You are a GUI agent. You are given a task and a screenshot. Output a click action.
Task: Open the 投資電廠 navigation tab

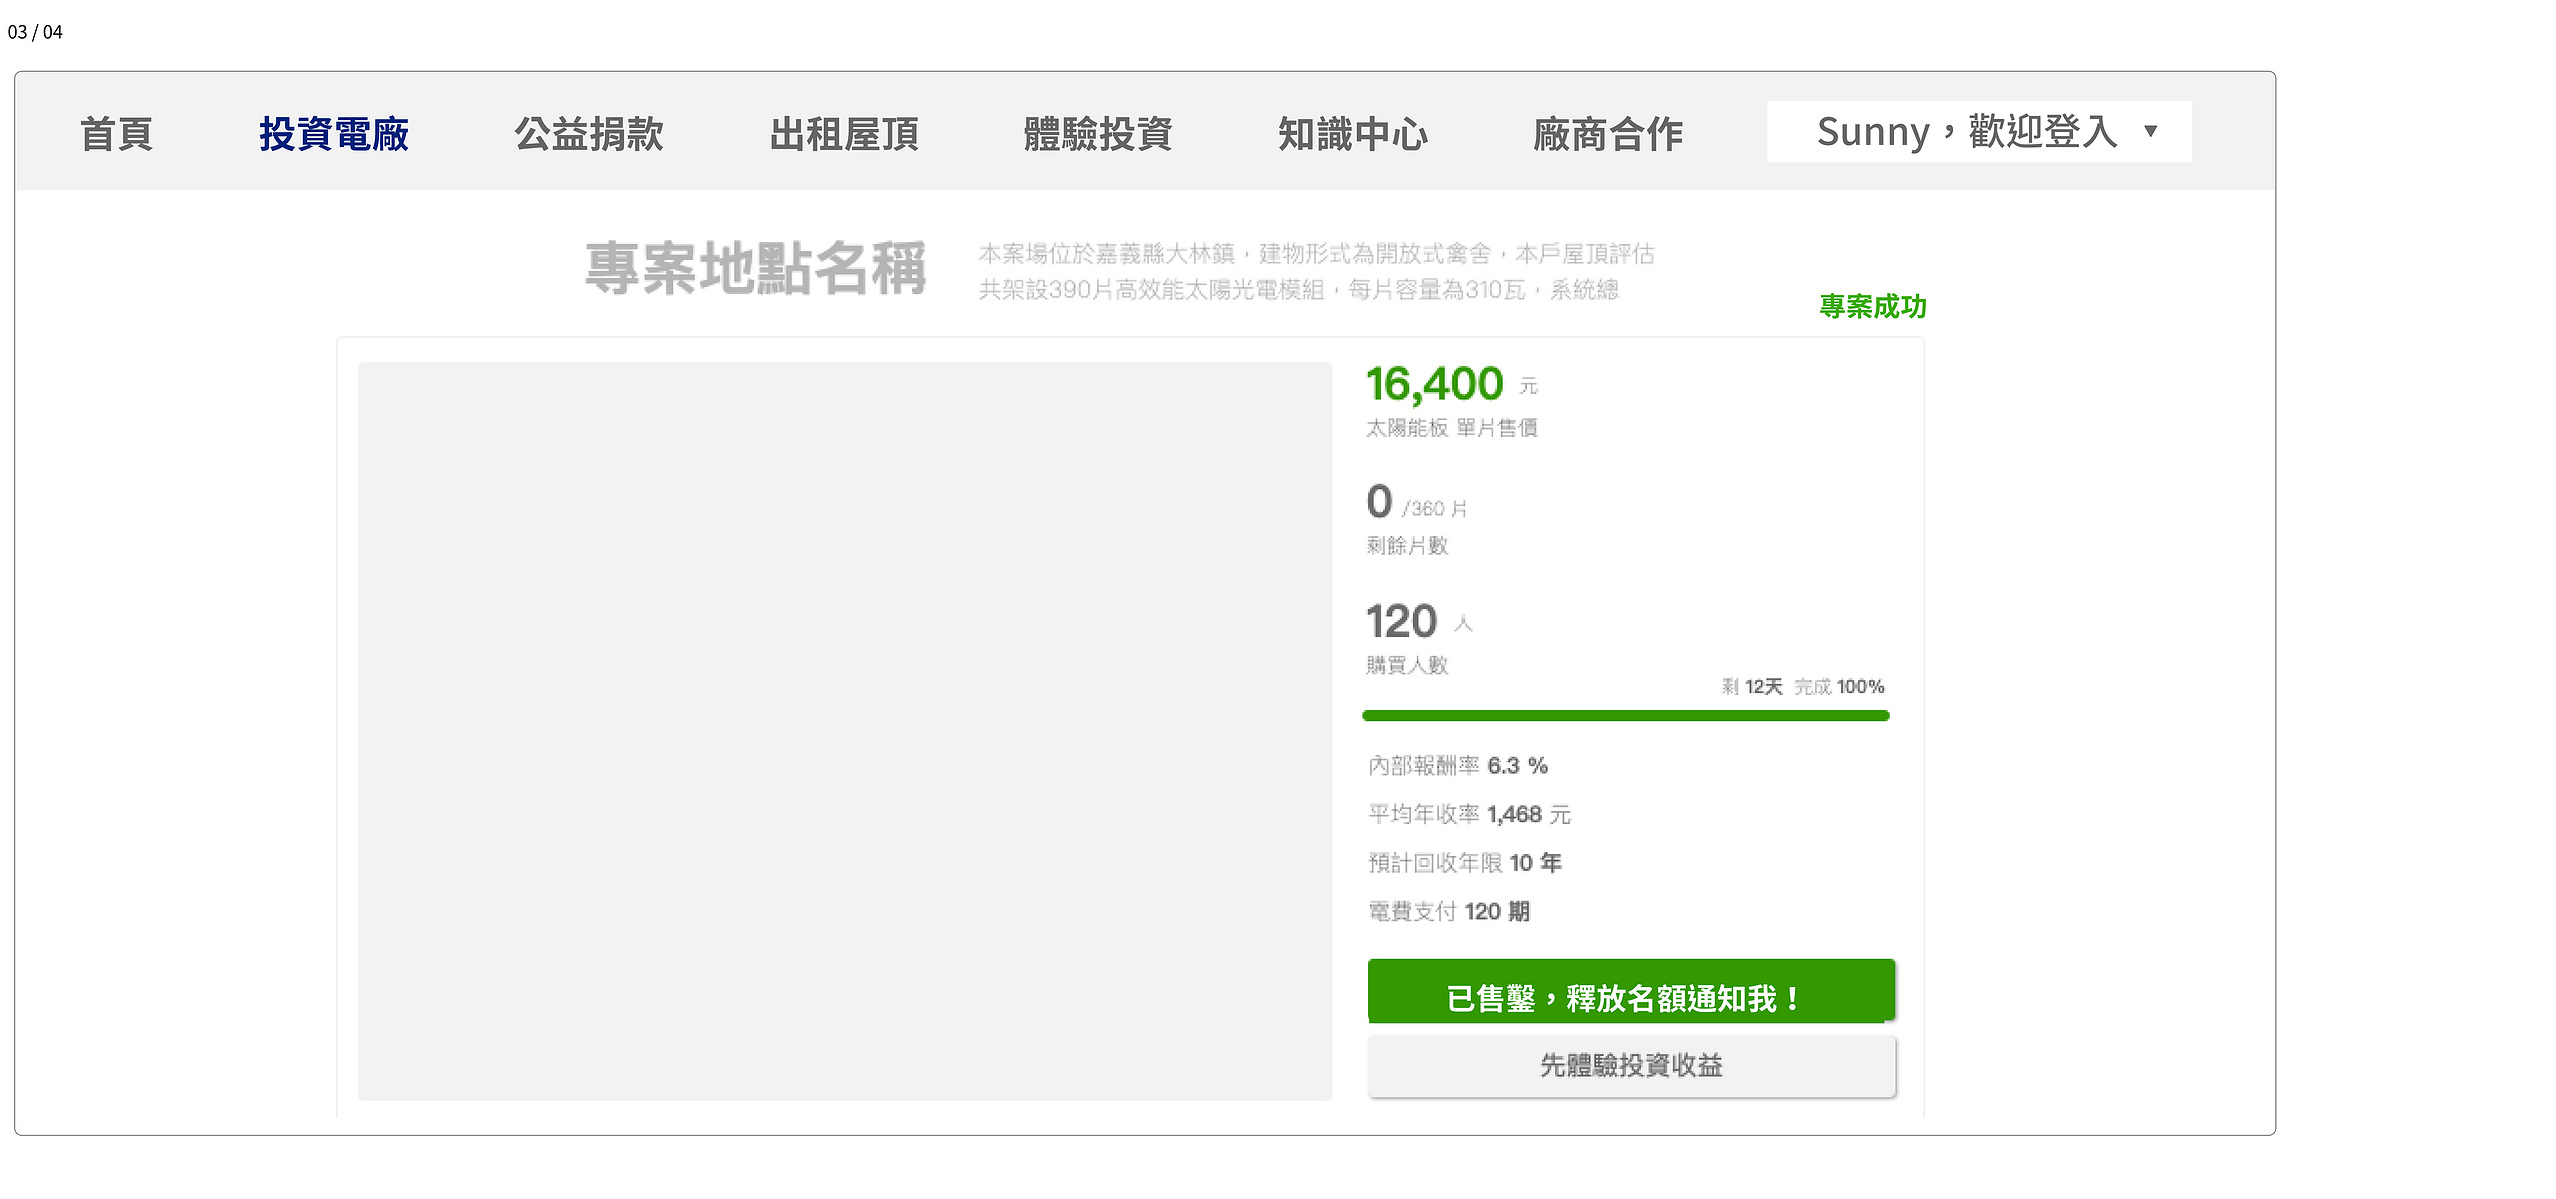point(334,133)
